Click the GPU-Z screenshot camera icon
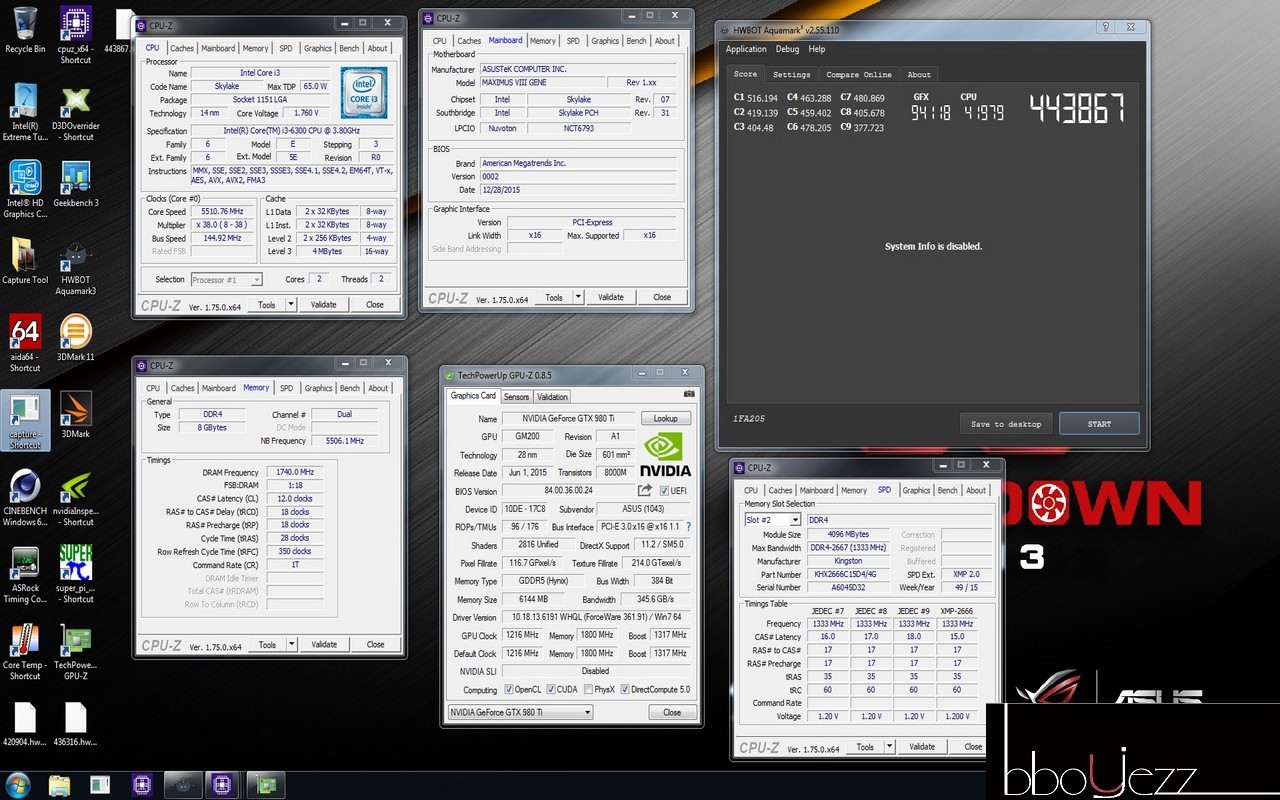Screen dimensions: 1280x800 (688, 395)
